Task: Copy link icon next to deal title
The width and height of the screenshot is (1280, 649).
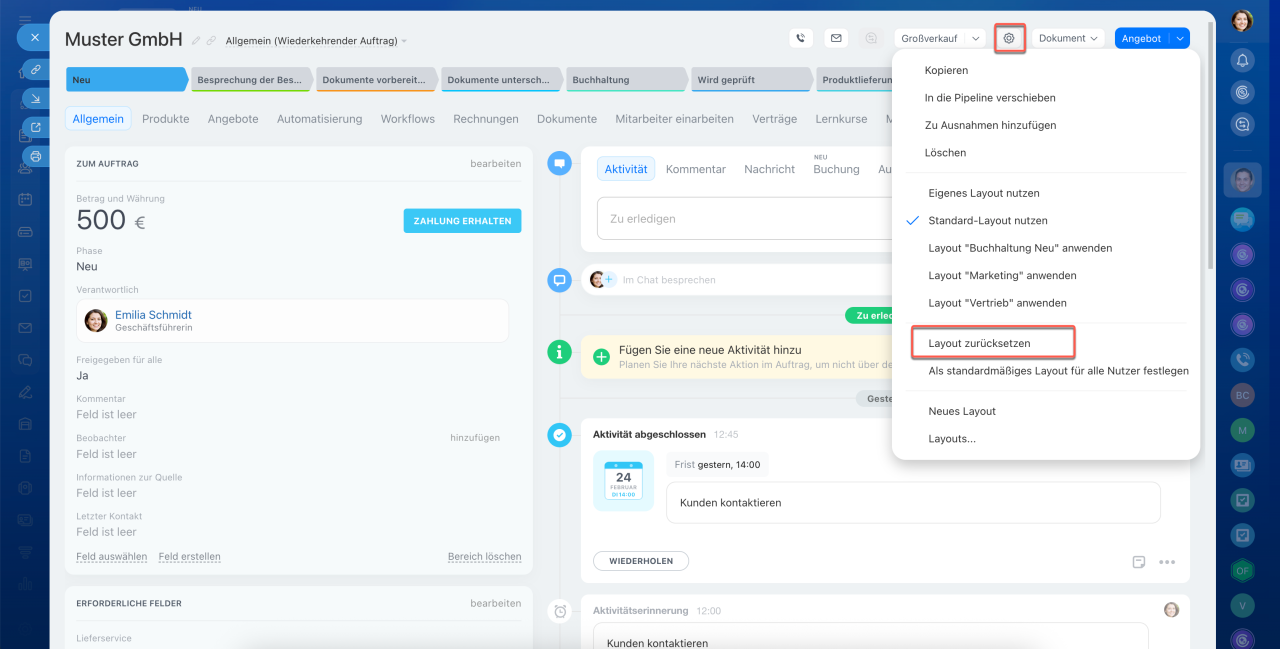Action: (211, 41)
